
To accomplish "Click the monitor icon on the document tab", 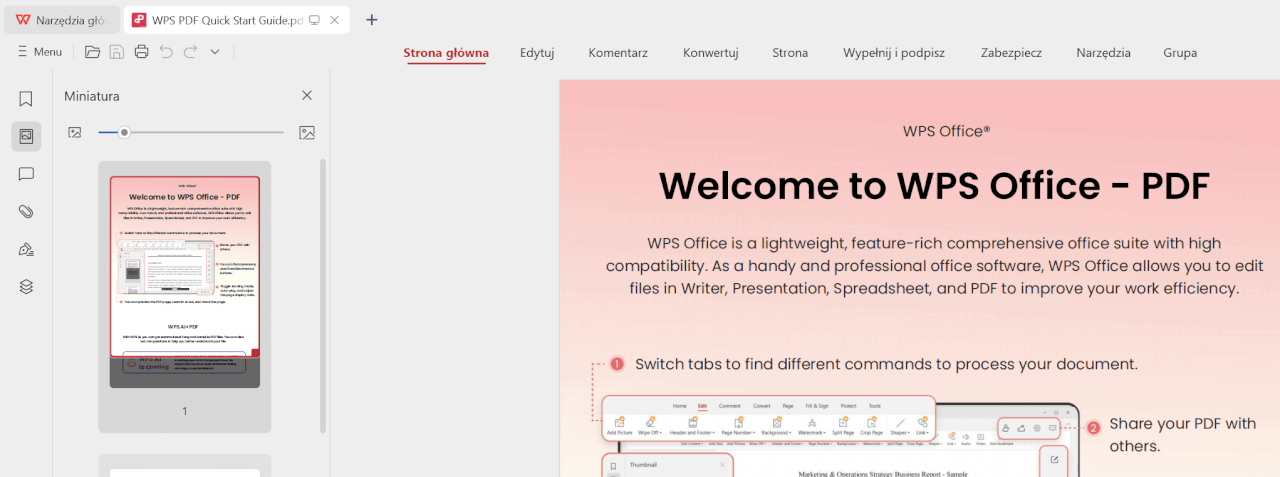I will 314,20.
